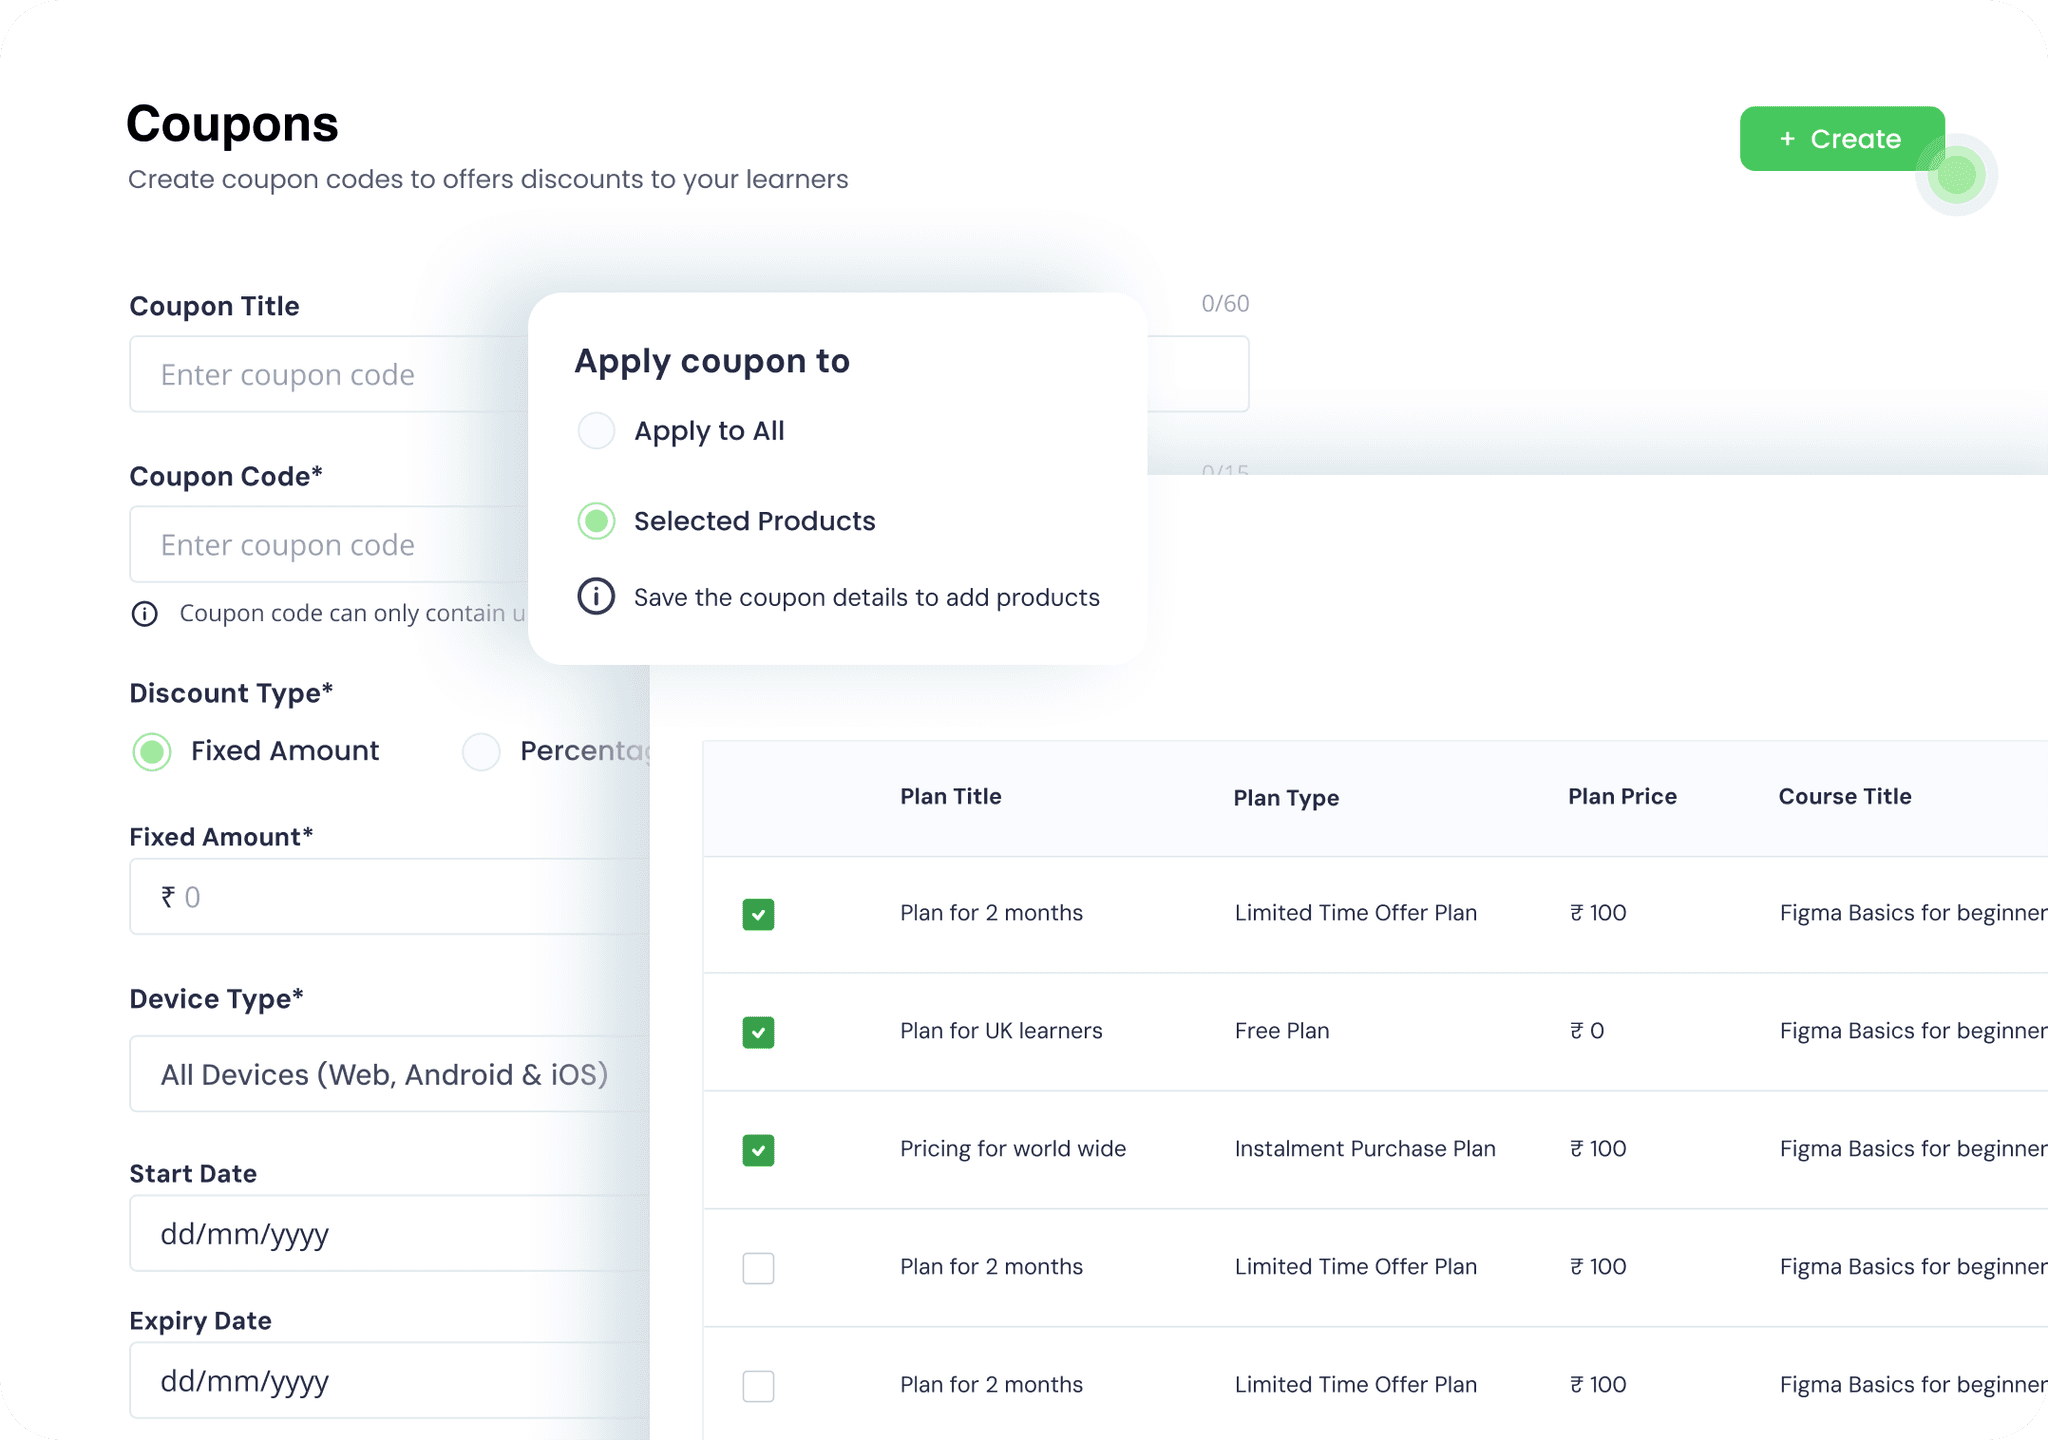Click the Apply coupon to heading

point(712,362)
